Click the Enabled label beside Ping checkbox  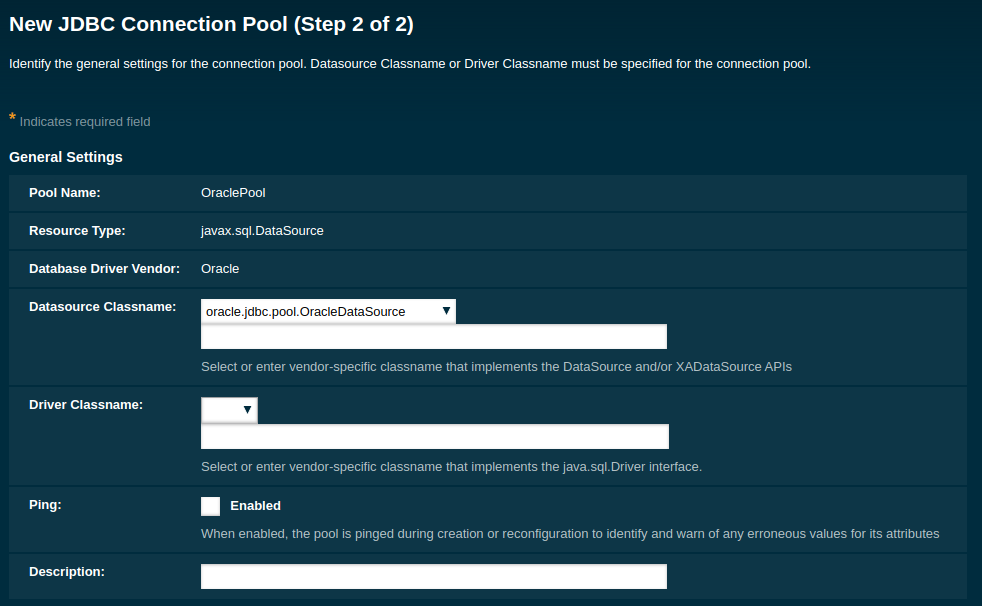click(255, 506)
